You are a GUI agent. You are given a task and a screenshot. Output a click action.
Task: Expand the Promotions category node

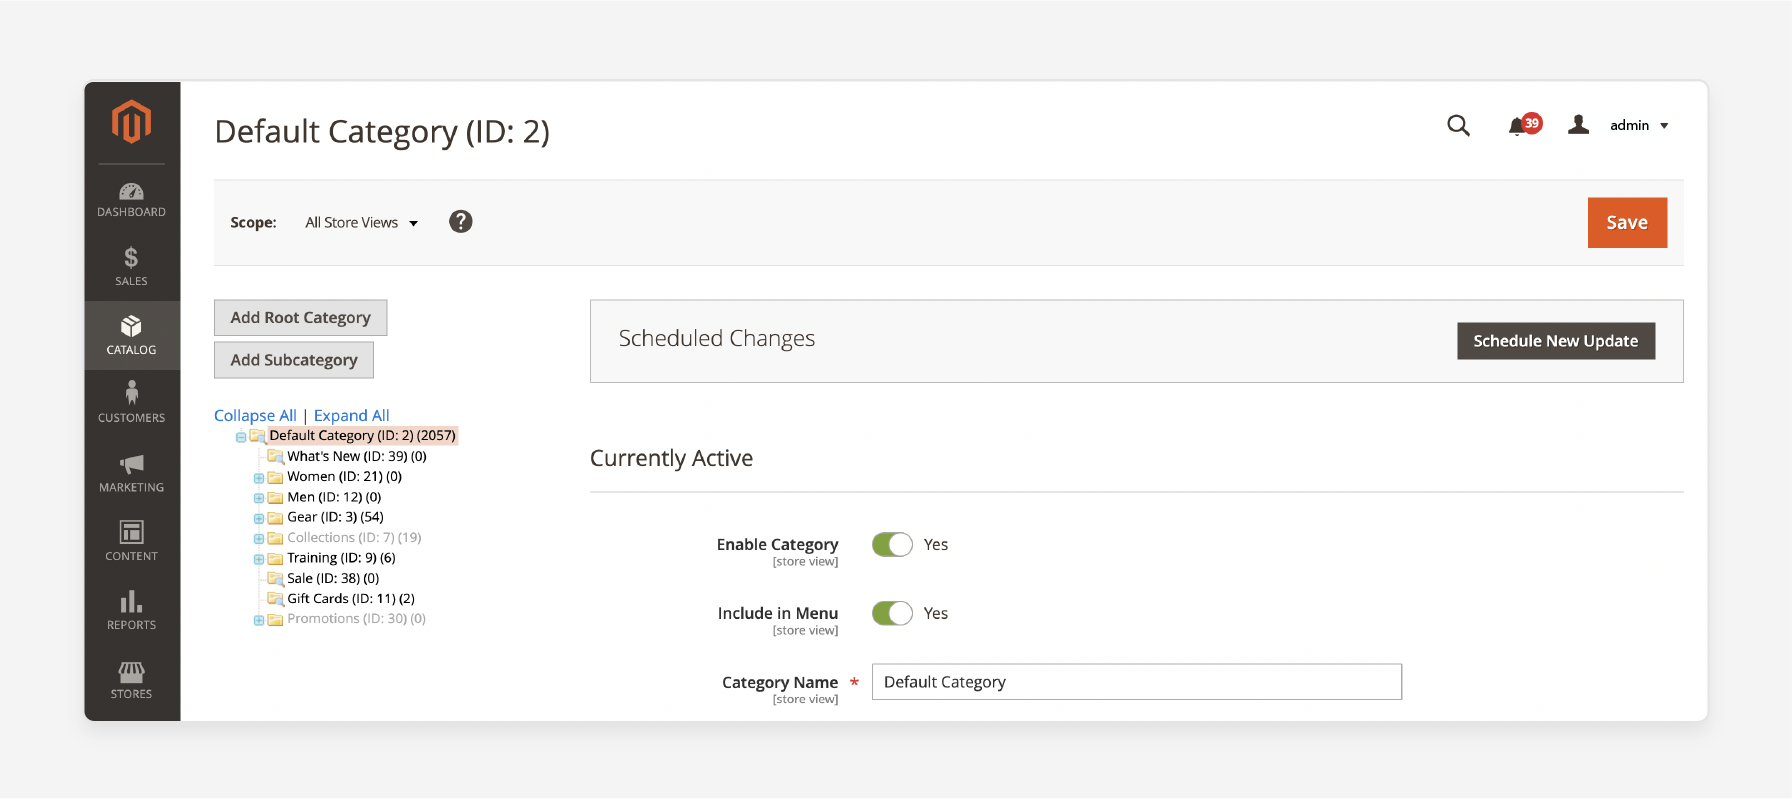(x=259, y=620)
